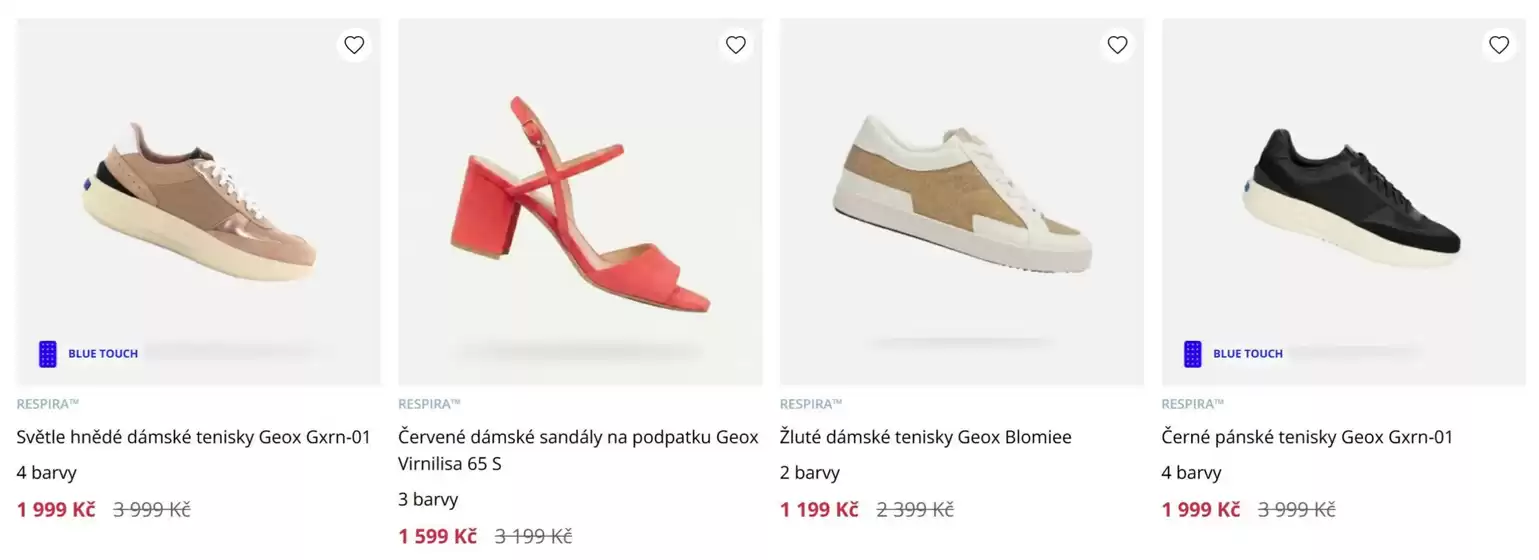
Task: Click heart icon on yellow Blomiee sneakers
Action: pyautogui.click(x=1118, y=45)
